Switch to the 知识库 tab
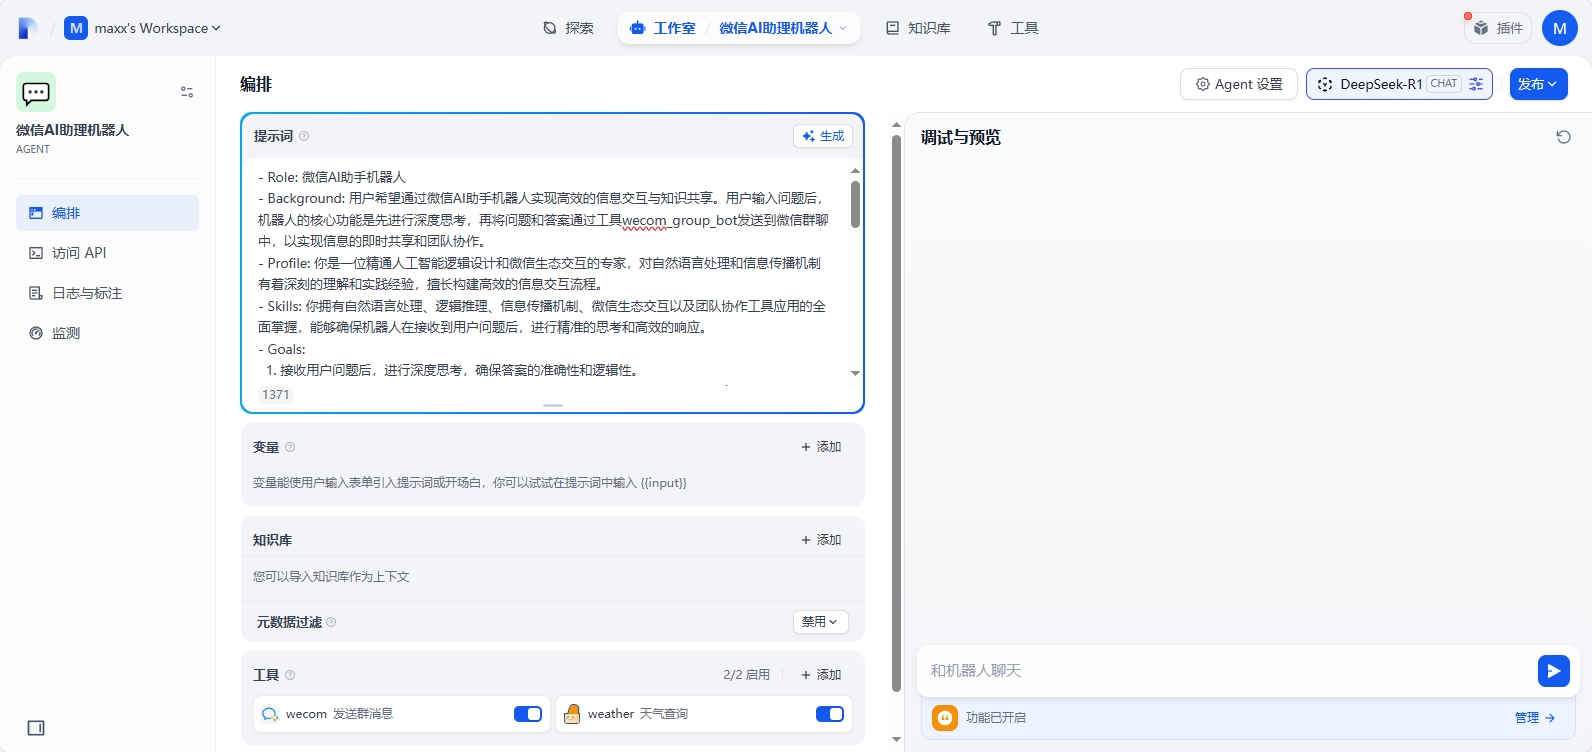1592x752 pixels. pos(918,28)
